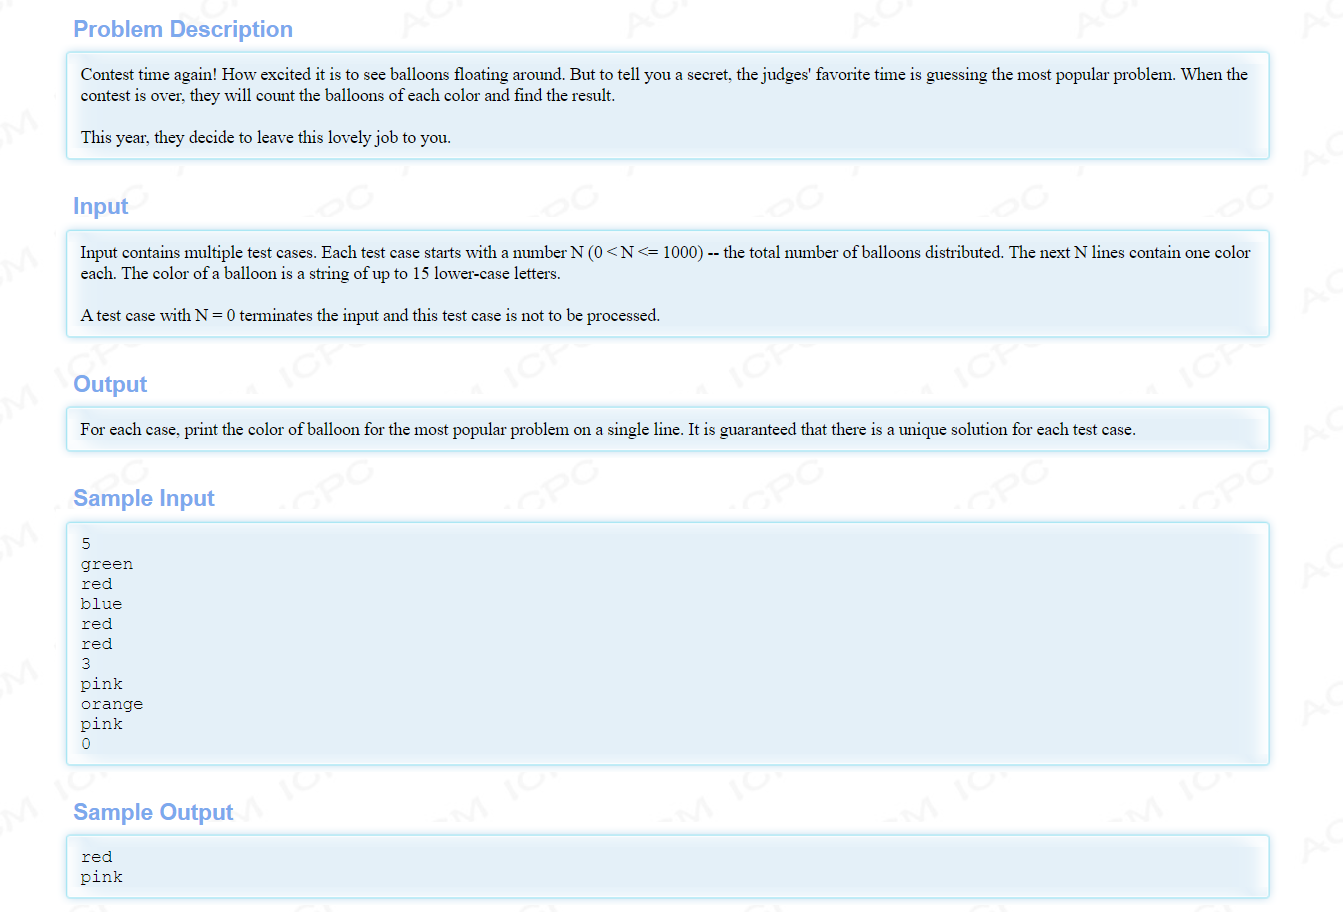Click the 'pink' line directly below '3'
This screenshot has width=1343, height=912.
pos(102,684)
